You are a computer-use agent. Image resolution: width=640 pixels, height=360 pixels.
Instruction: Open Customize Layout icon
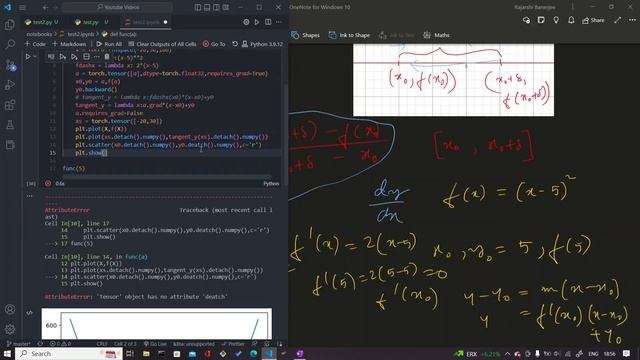point(225,7)
